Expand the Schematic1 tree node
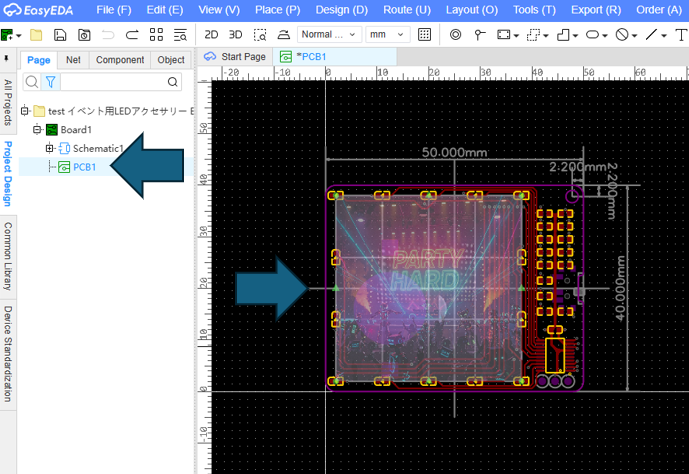The image size is (689, 474). point(50,148)
